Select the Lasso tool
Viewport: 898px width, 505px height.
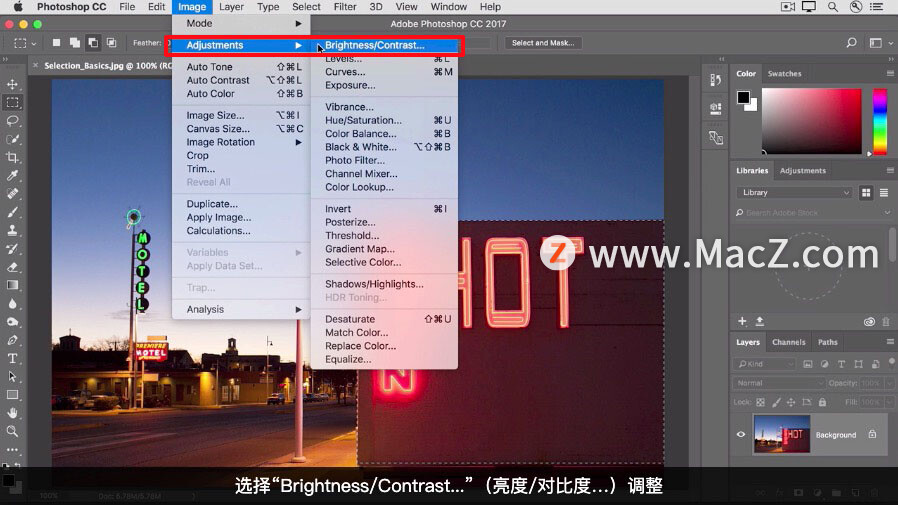12,121
